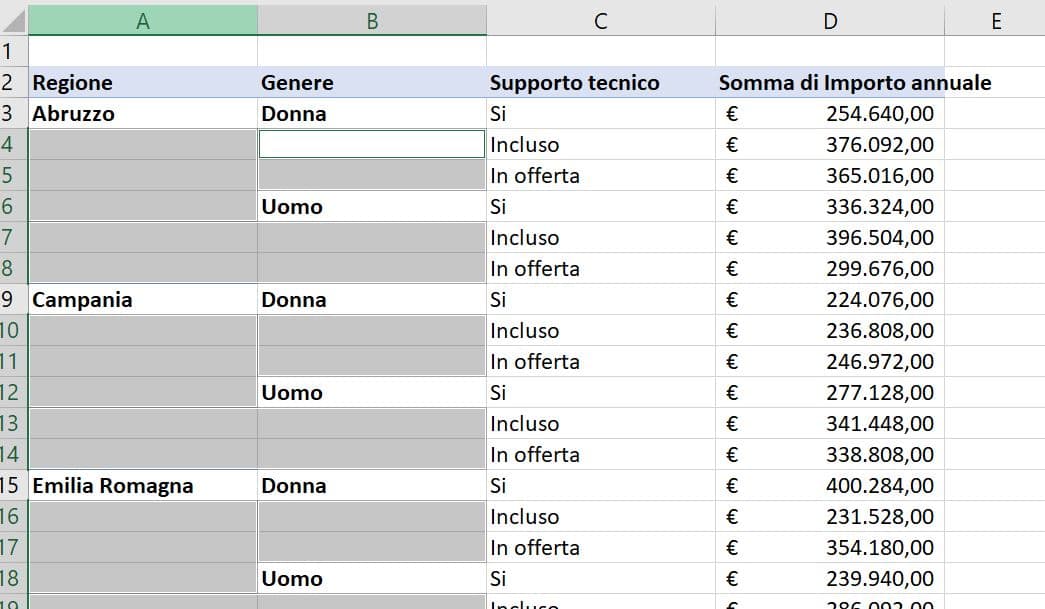1045x609 pixels.
Task: Select column B header
Action: tap(372, 20)
